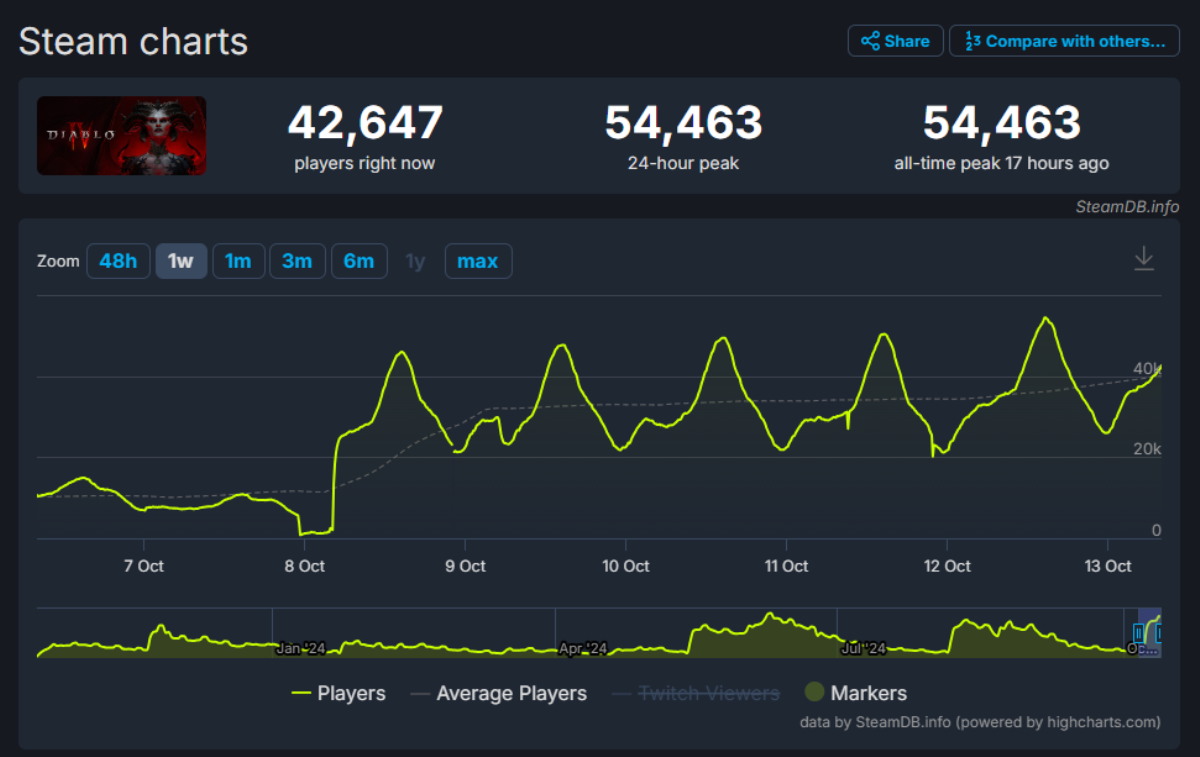Re-enable the crossed-out Twitch Viewers series
This screenshot has width=1200, height=757.
coord(710,692)
